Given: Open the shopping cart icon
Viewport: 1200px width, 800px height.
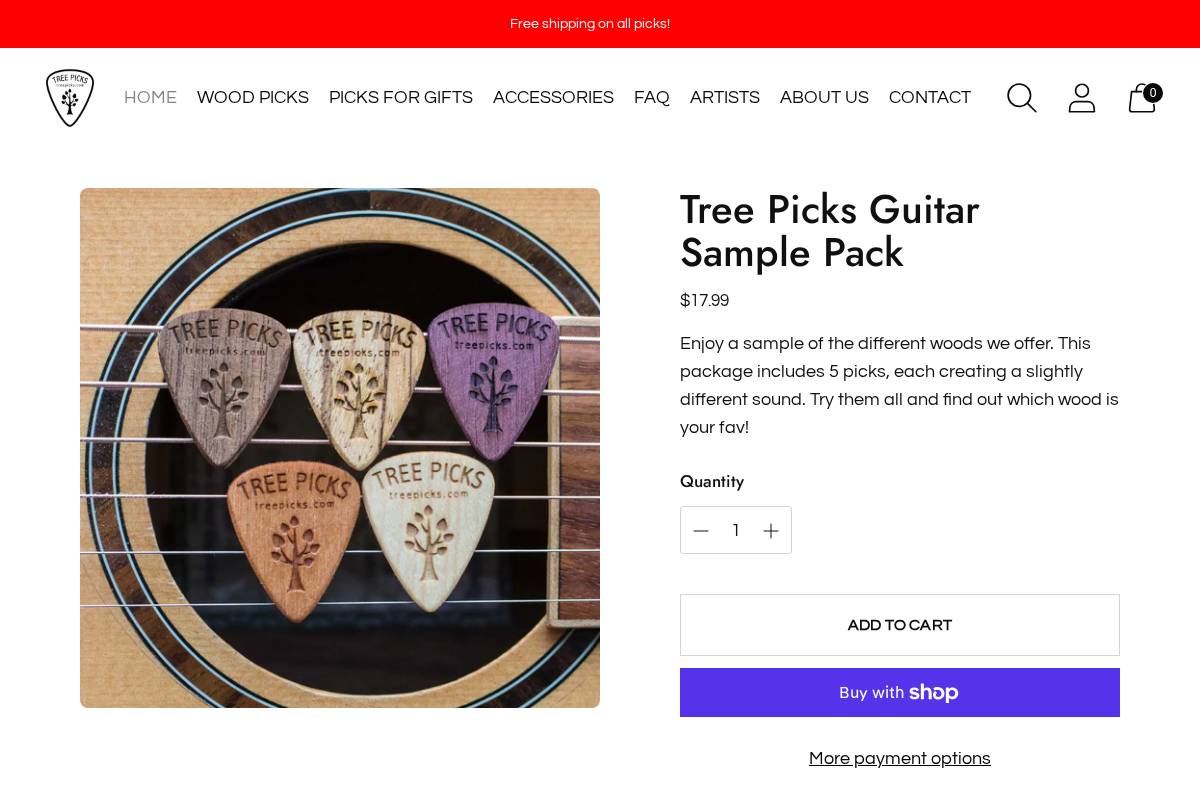Looking at the screenshot, I should click(1141, 98).
